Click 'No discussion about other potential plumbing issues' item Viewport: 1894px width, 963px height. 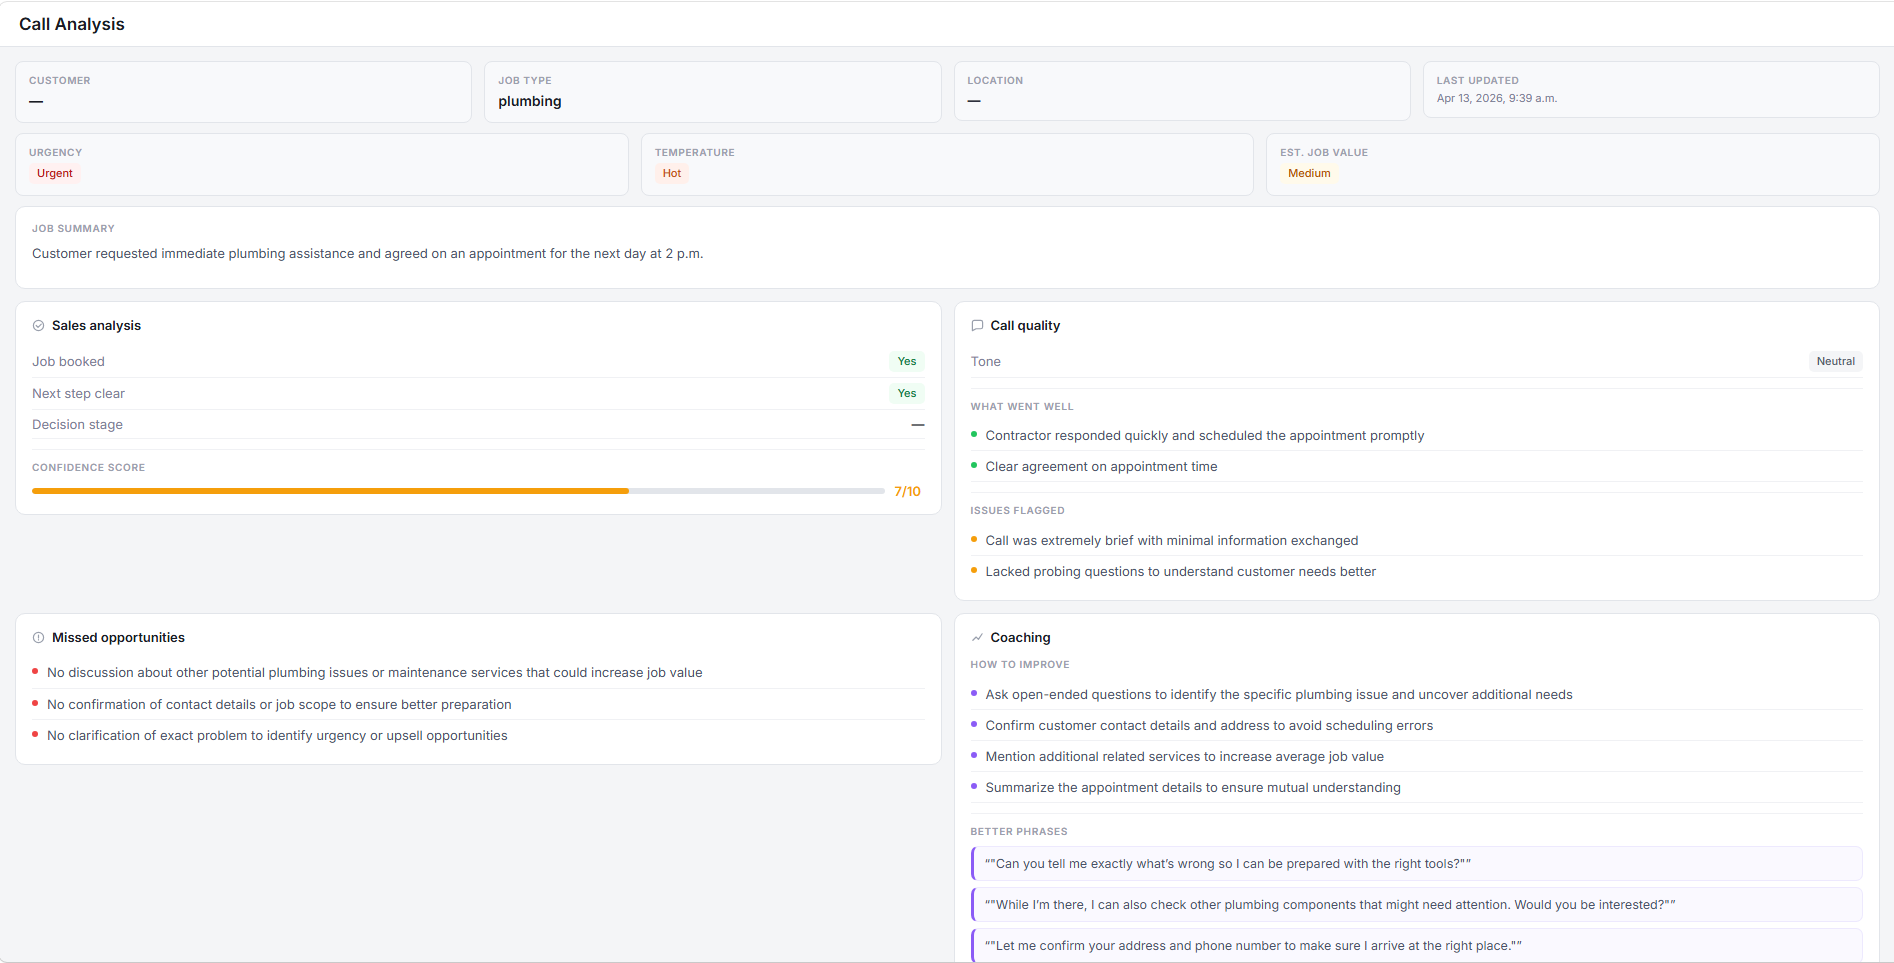[x=375, y=673]
